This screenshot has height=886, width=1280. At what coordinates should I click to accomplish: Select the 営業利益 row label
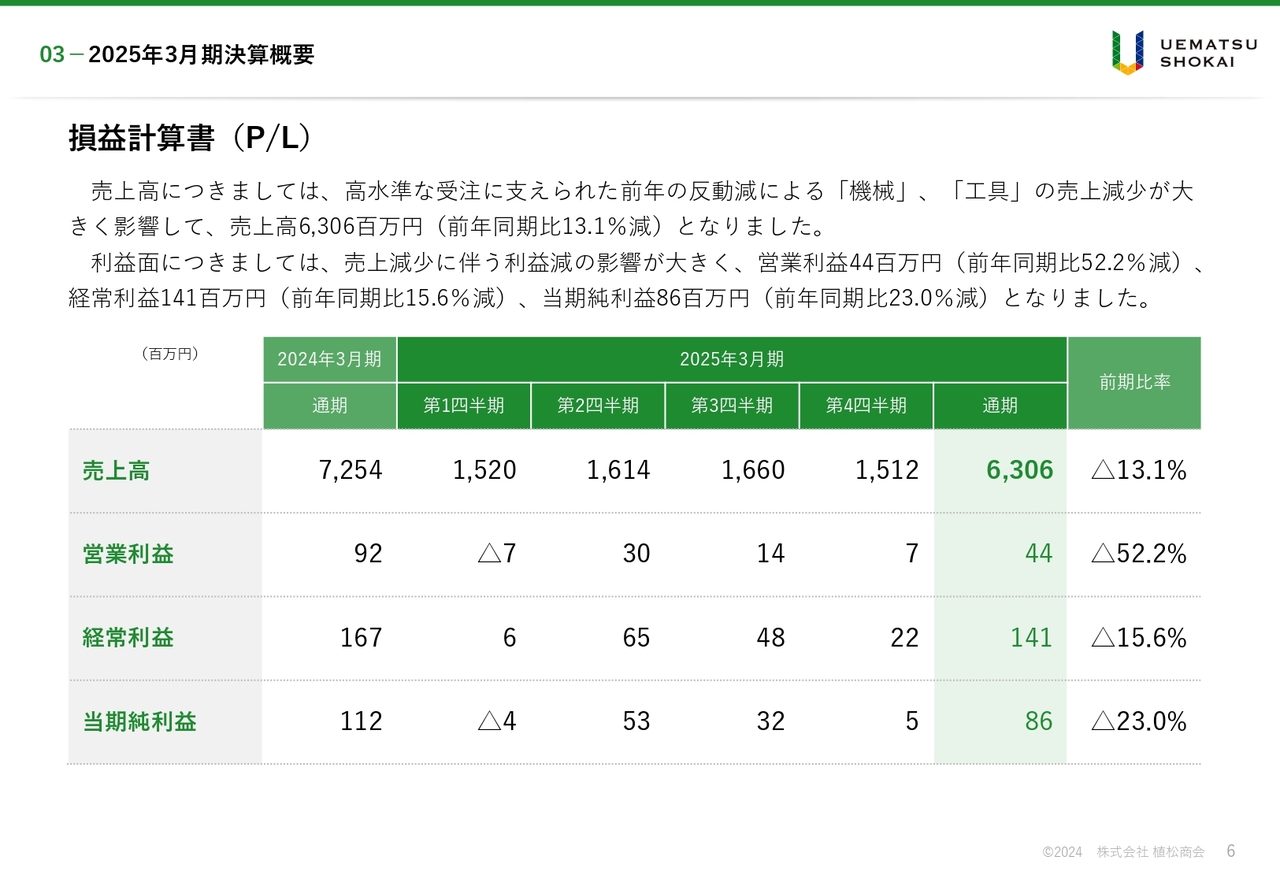(x=128, y=554)
